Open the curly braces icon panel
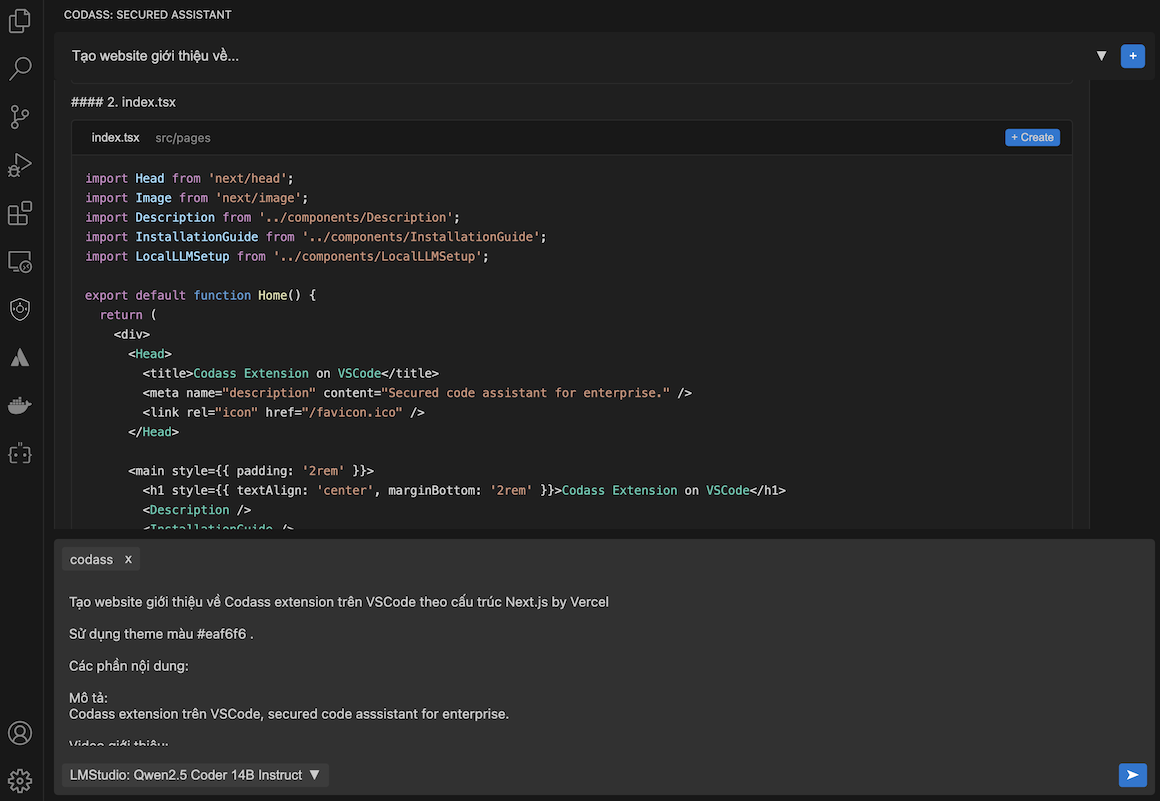This screenshot has width=1160, height=801. (x=20, y=454)
